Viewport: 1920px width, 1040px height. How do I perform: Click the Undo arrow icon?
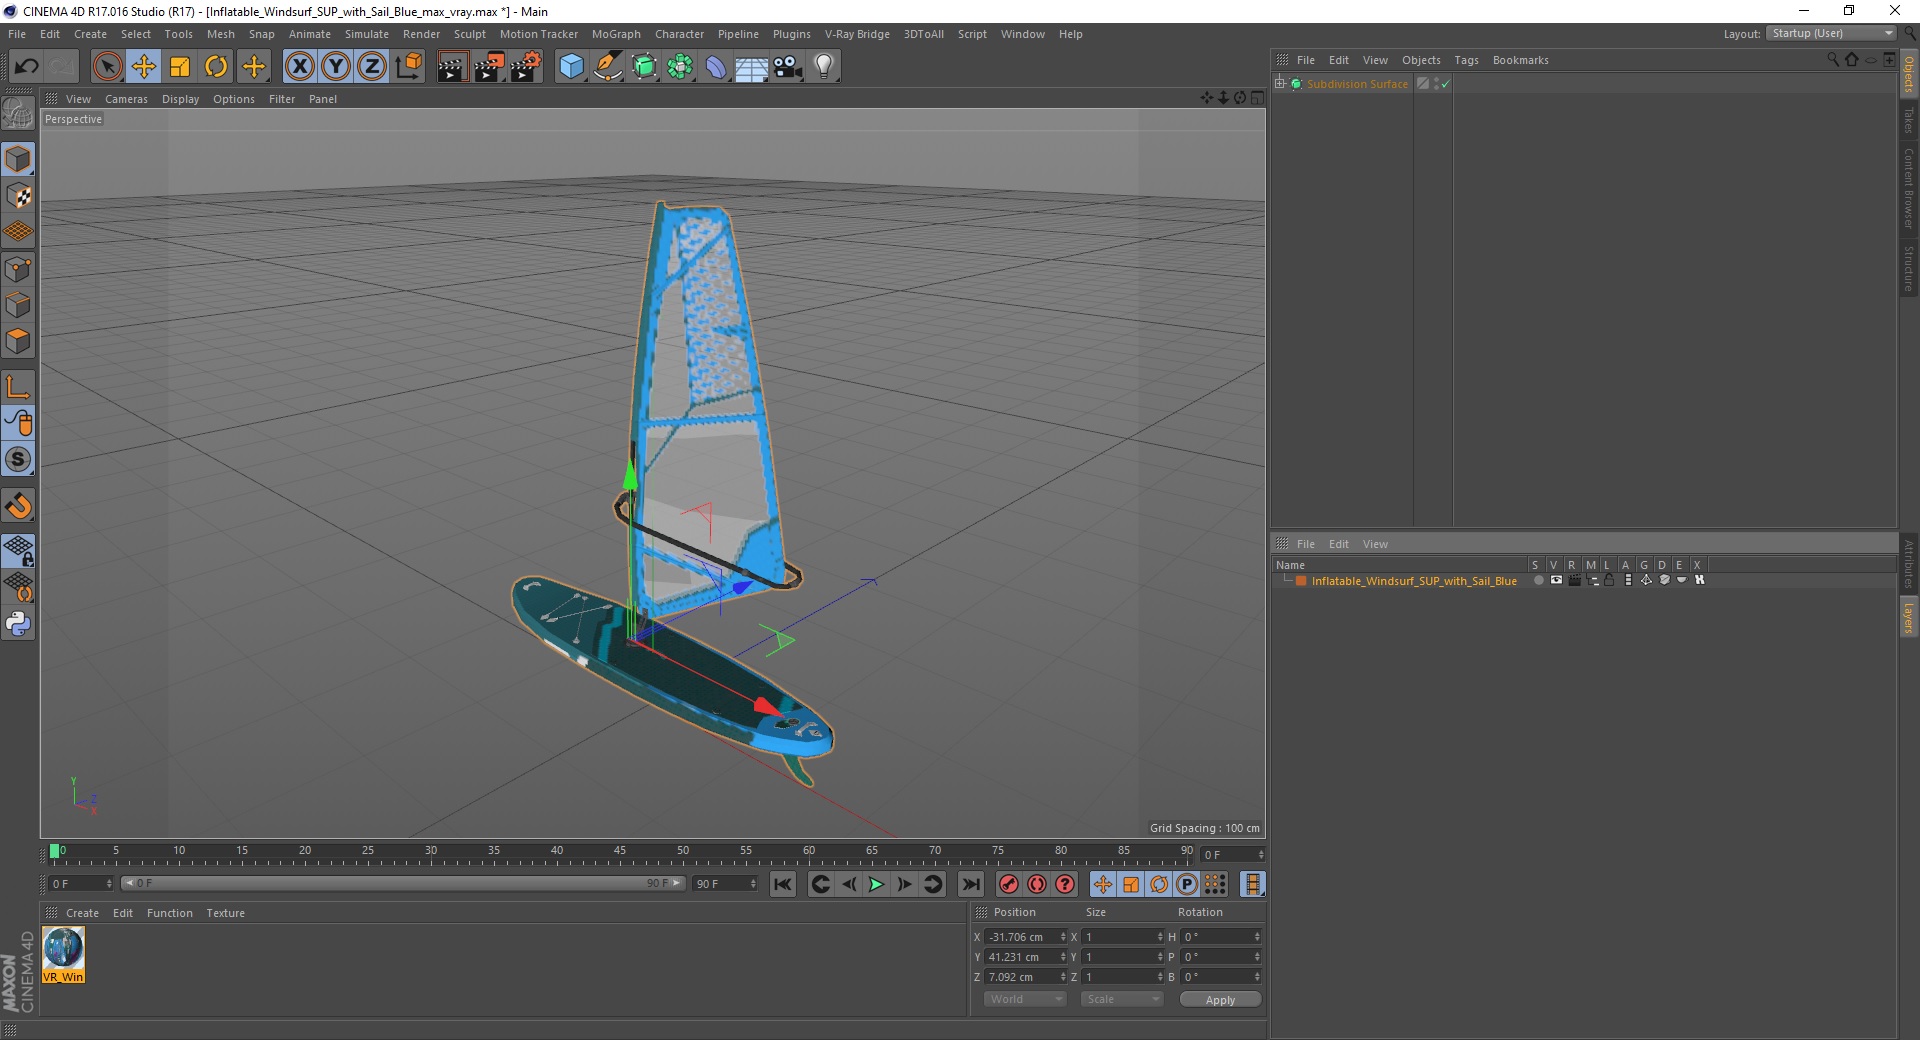(x=26, y=67)
